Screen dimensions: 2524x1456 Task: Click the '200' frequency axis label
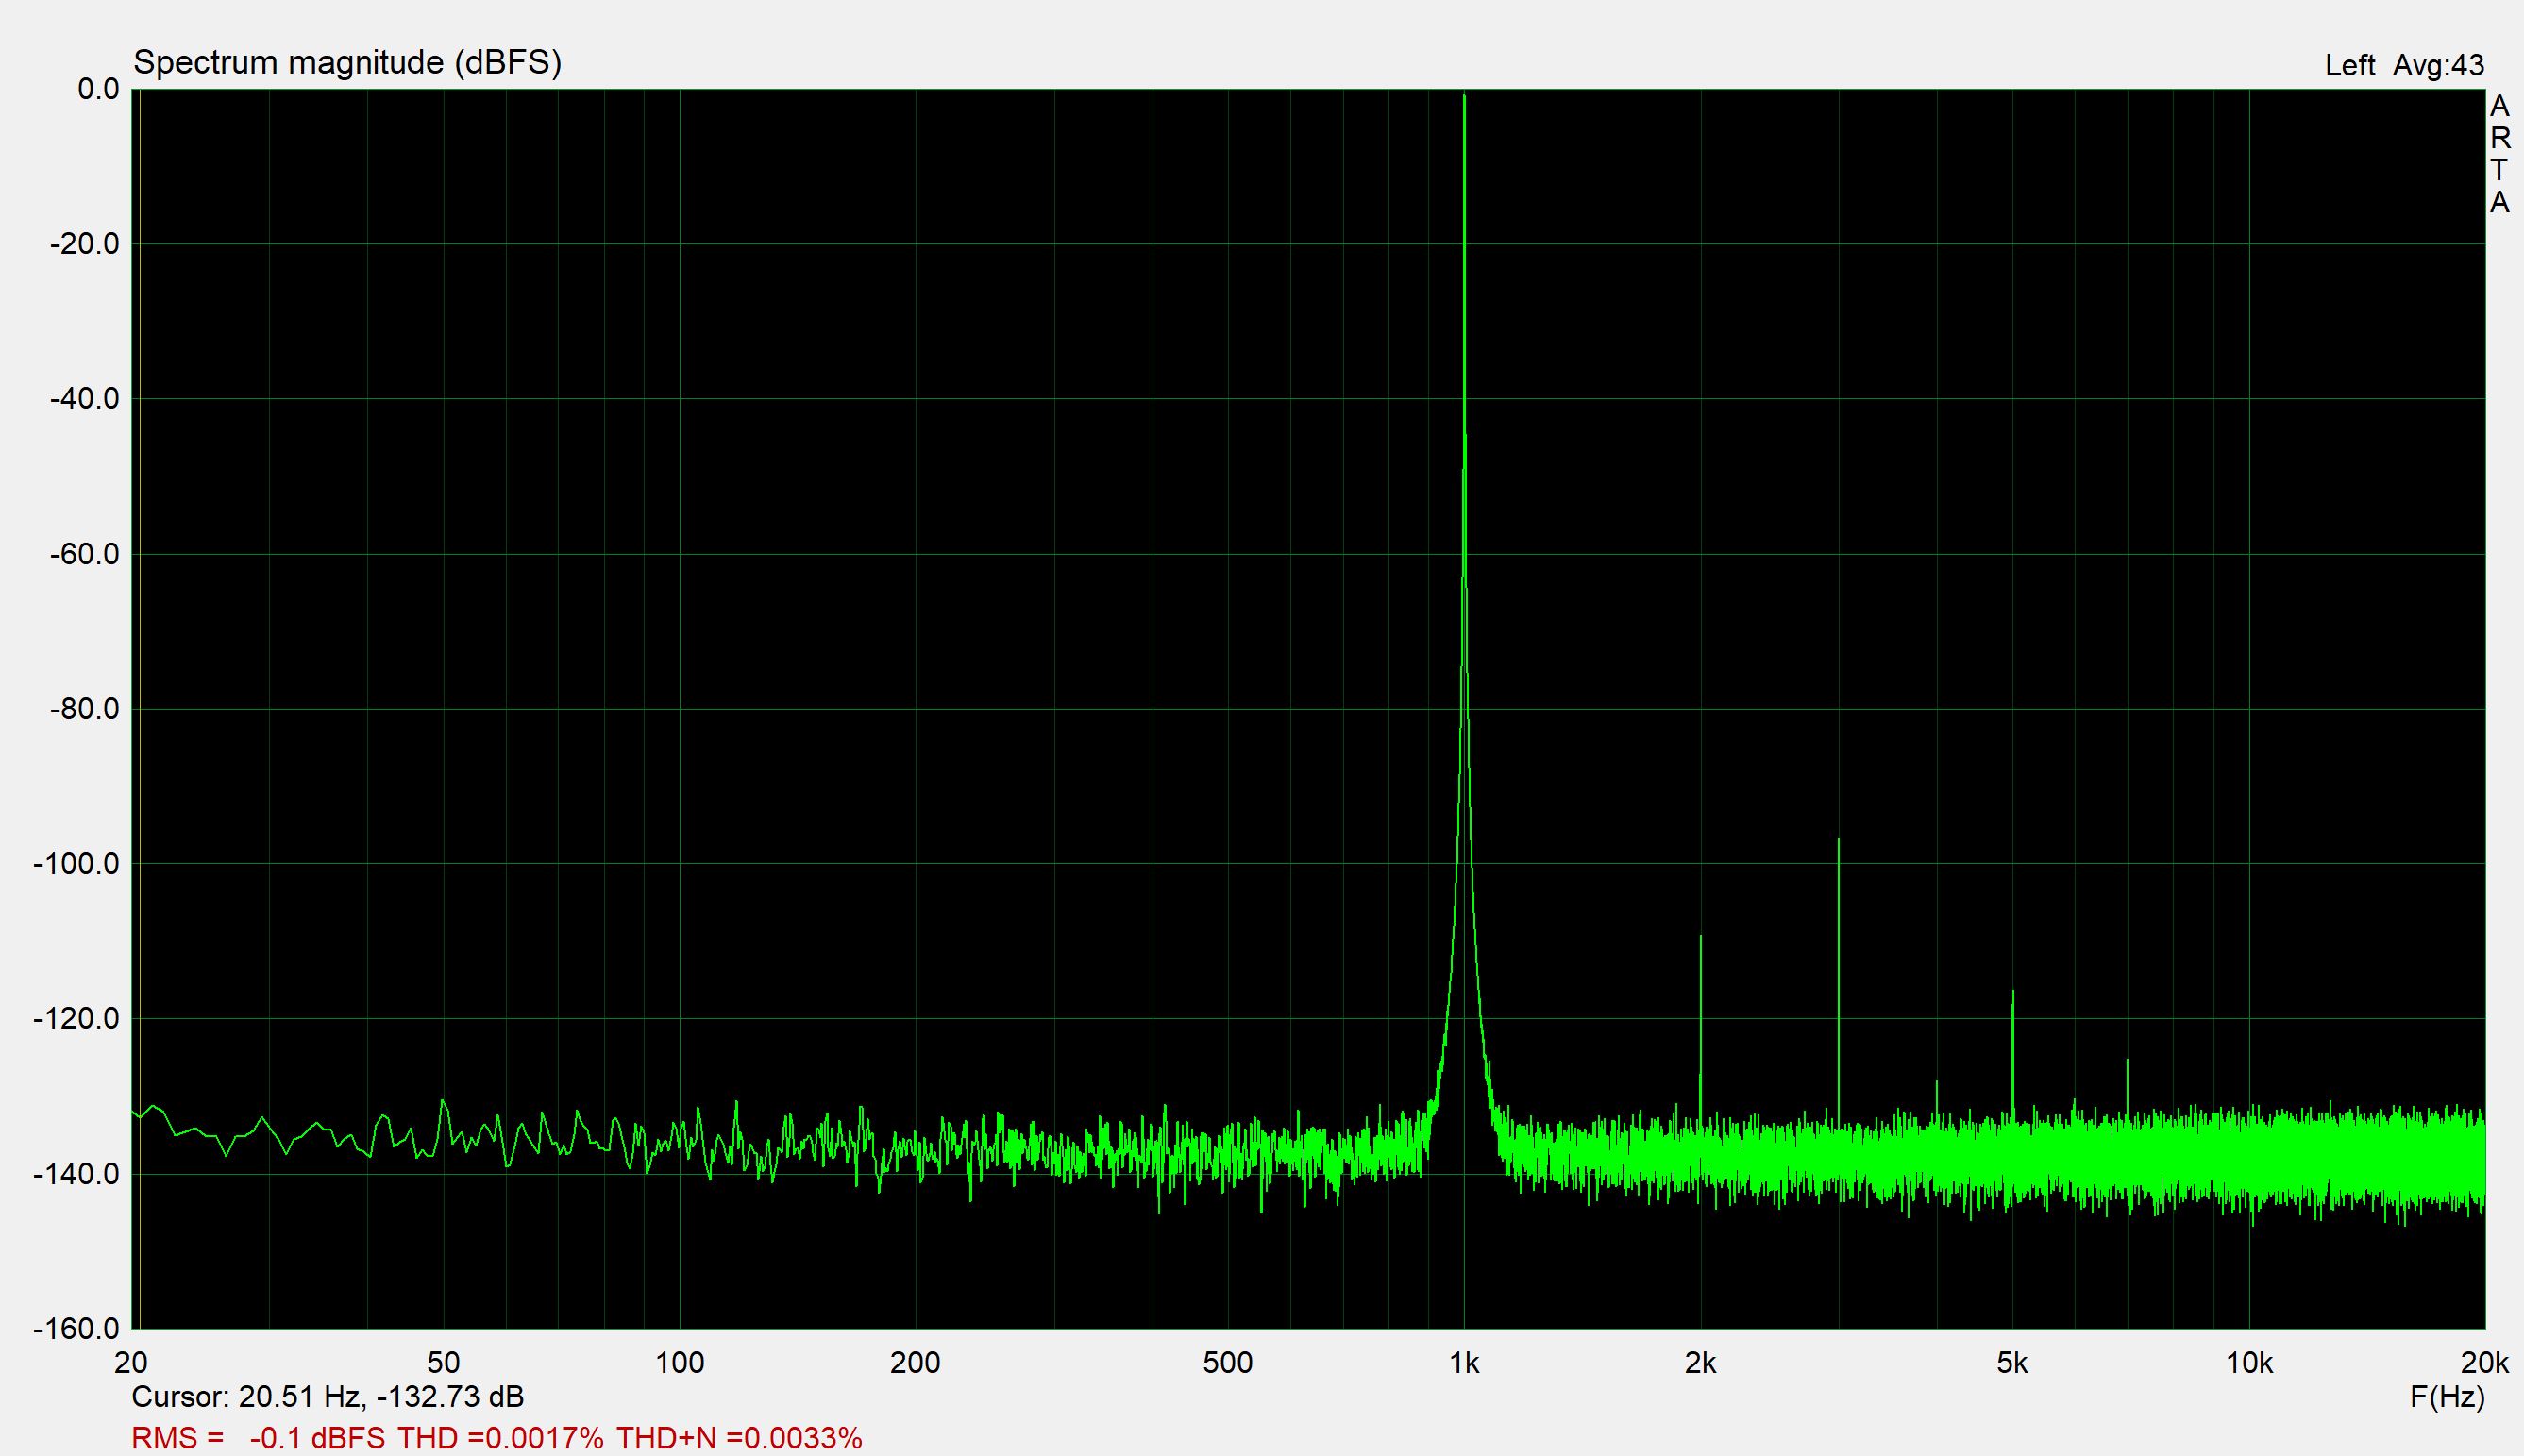pos(915,1362)
